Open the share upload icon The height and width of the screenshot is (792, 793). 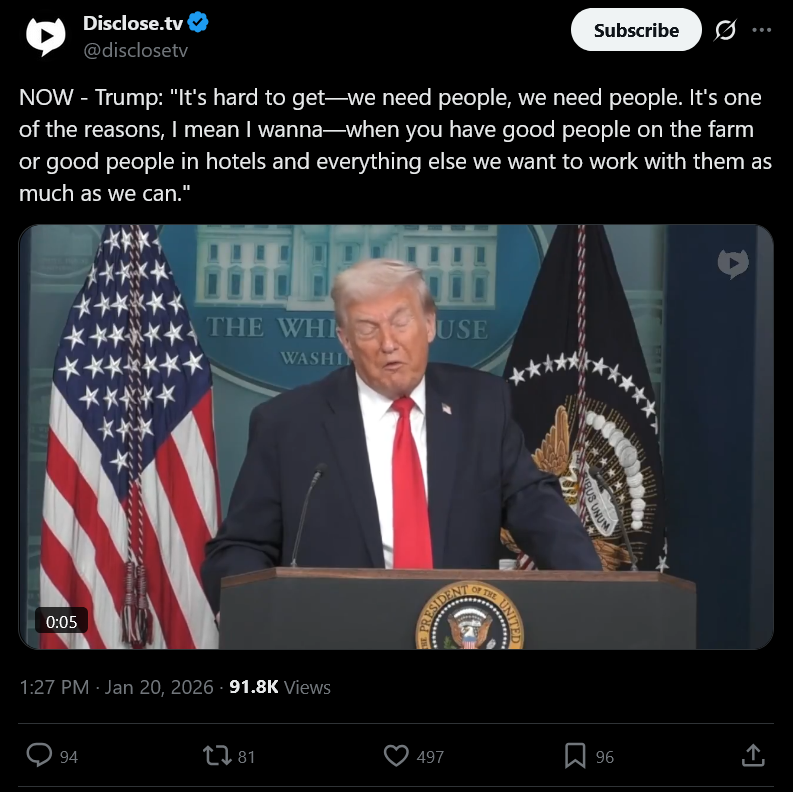(753, 756)
